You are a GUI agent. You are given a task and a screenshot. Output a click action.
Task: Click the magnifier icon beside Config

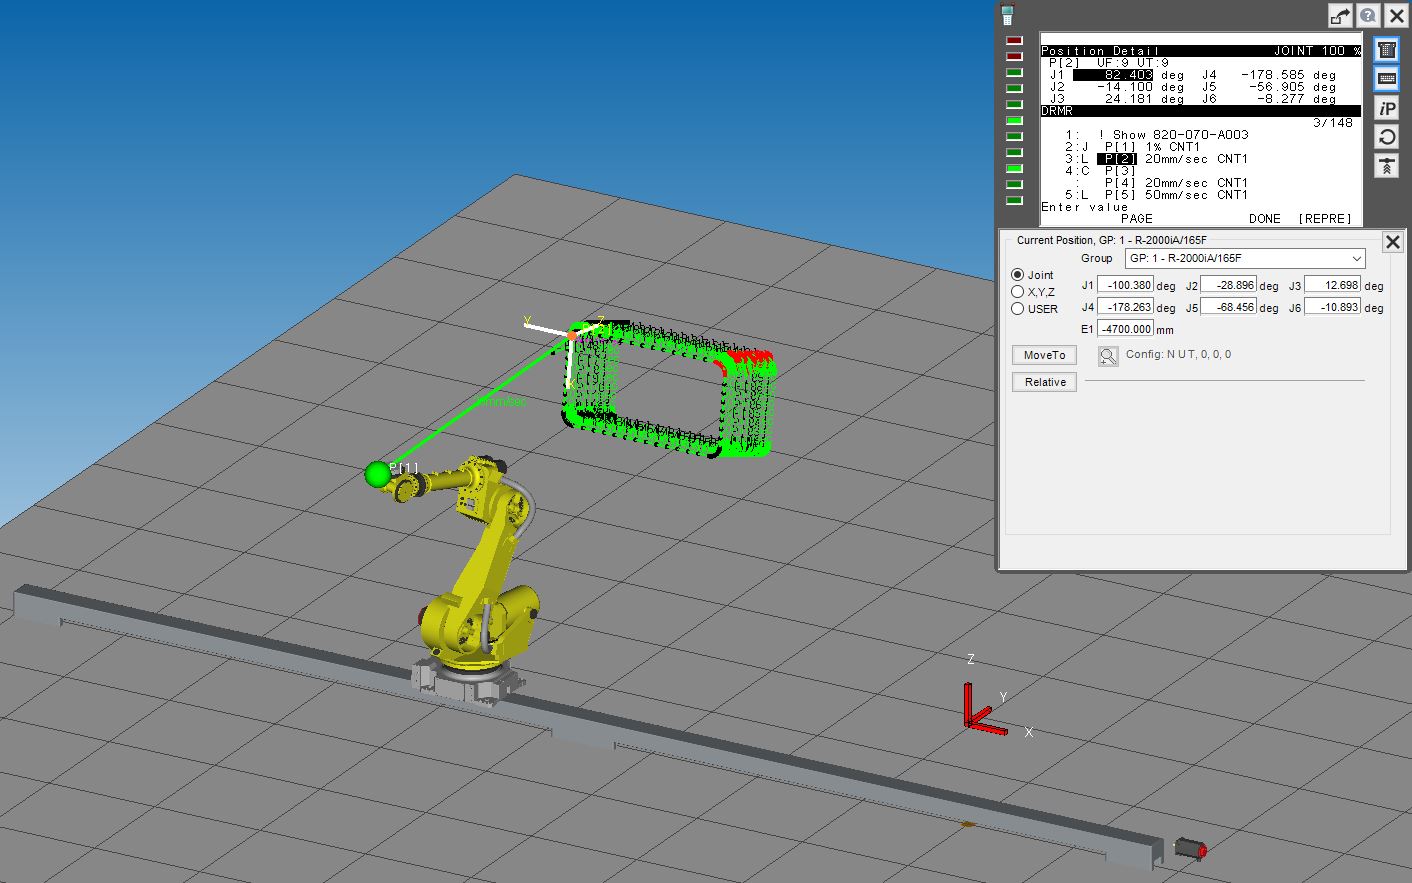click(x=1107, y=356)
